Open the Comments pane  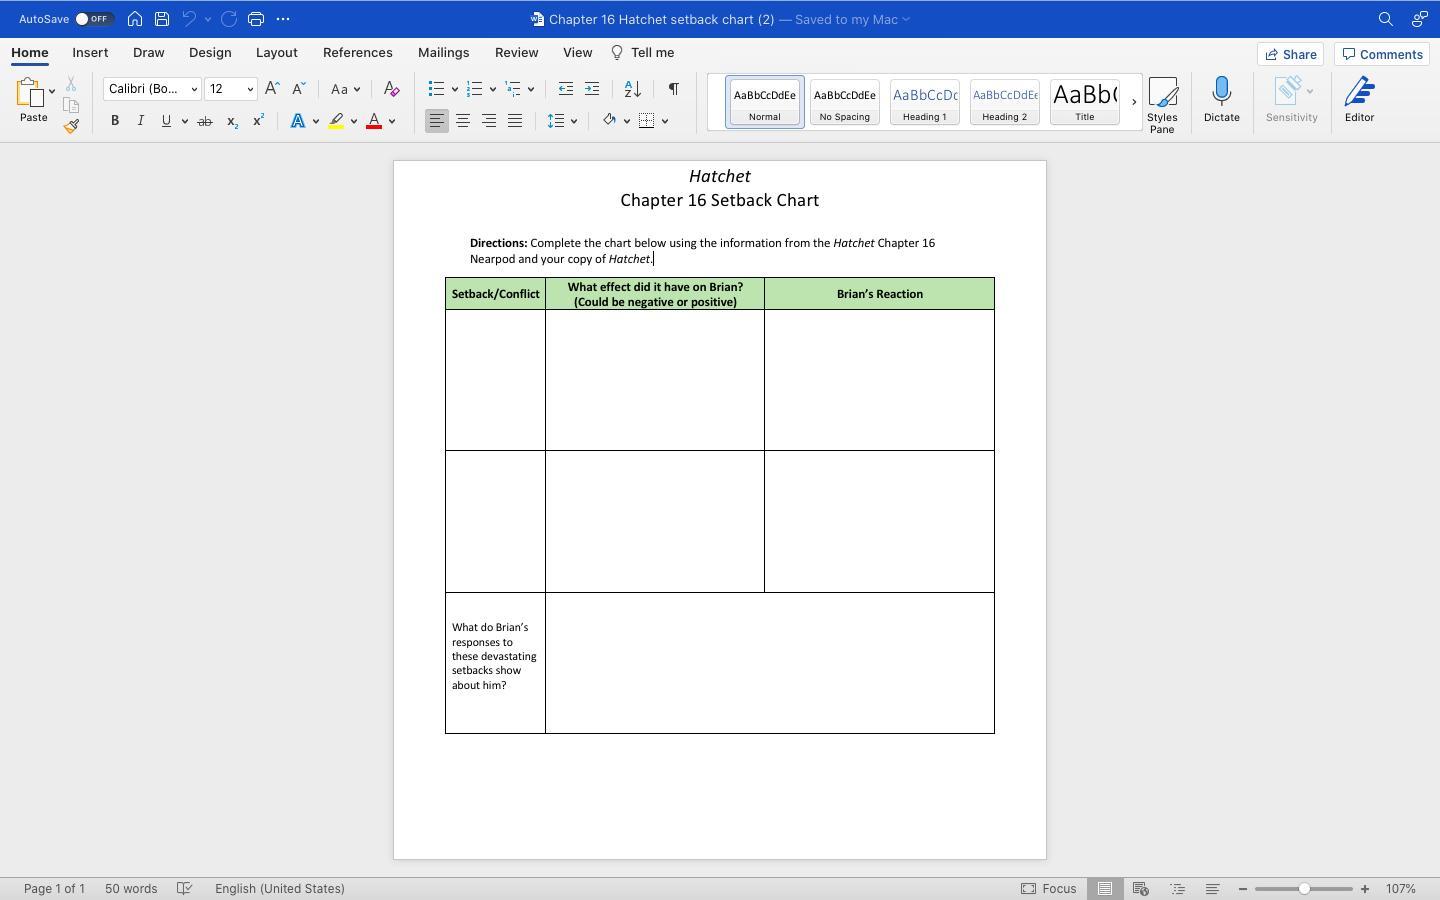tap(1382, 54)
